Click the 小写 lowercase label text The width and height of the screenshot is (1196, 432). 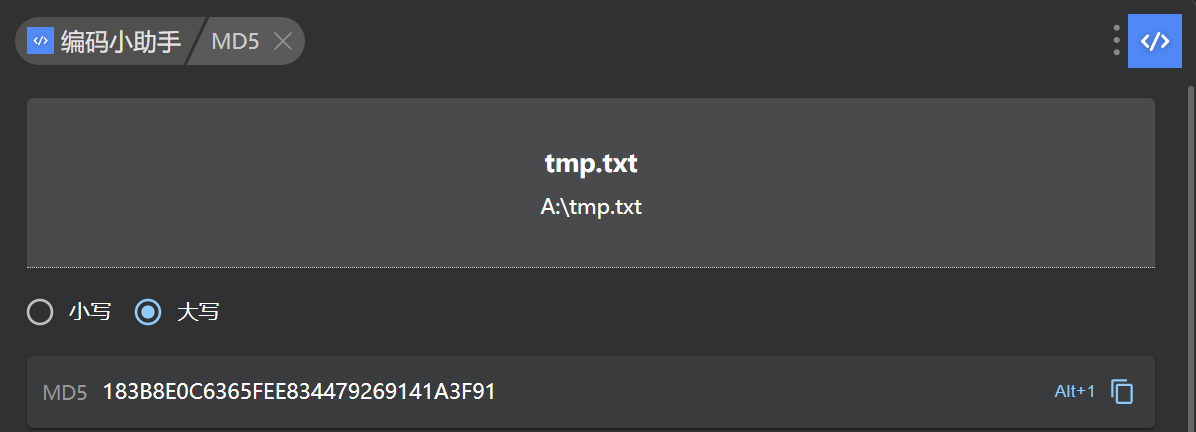[89, 312]
